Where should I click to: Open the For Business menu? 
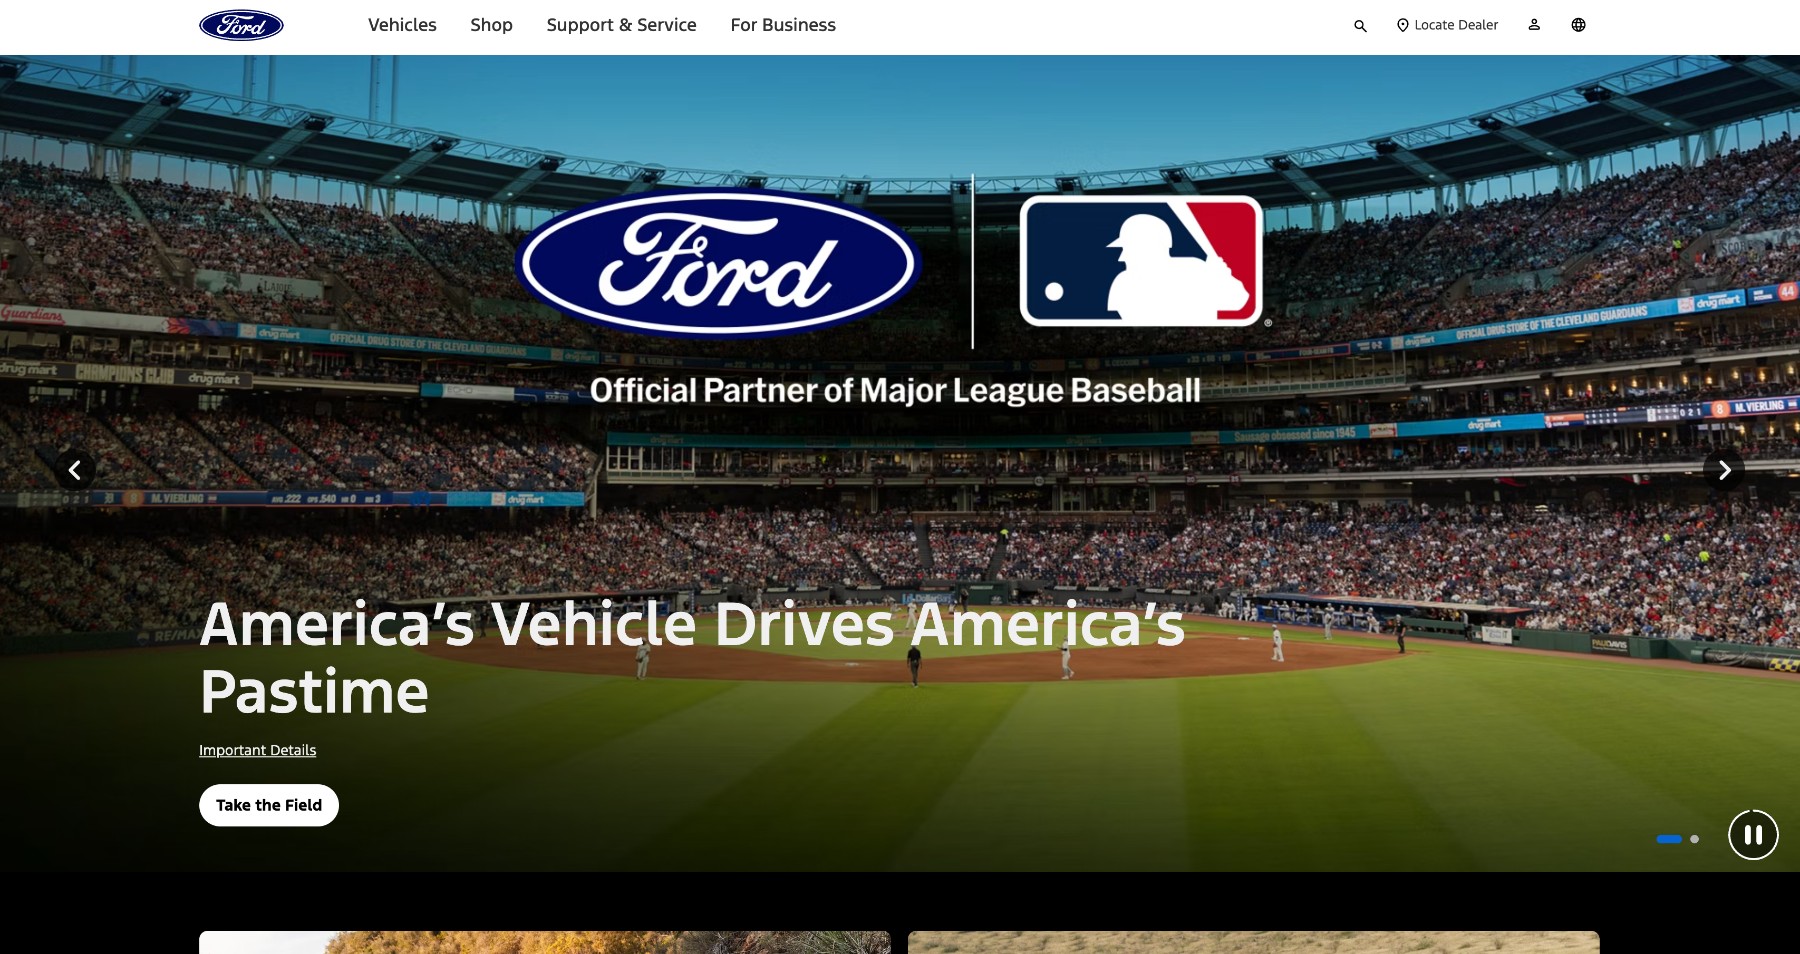coord(783,25)
